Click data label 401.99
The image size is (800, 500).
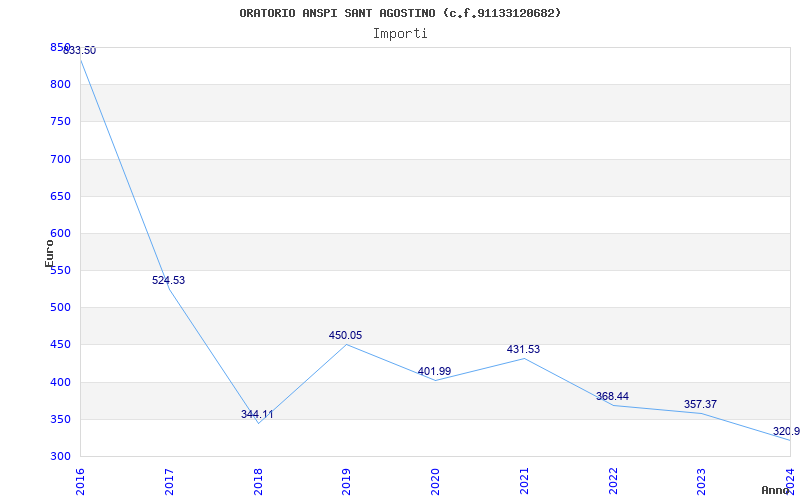click(434, 371)
